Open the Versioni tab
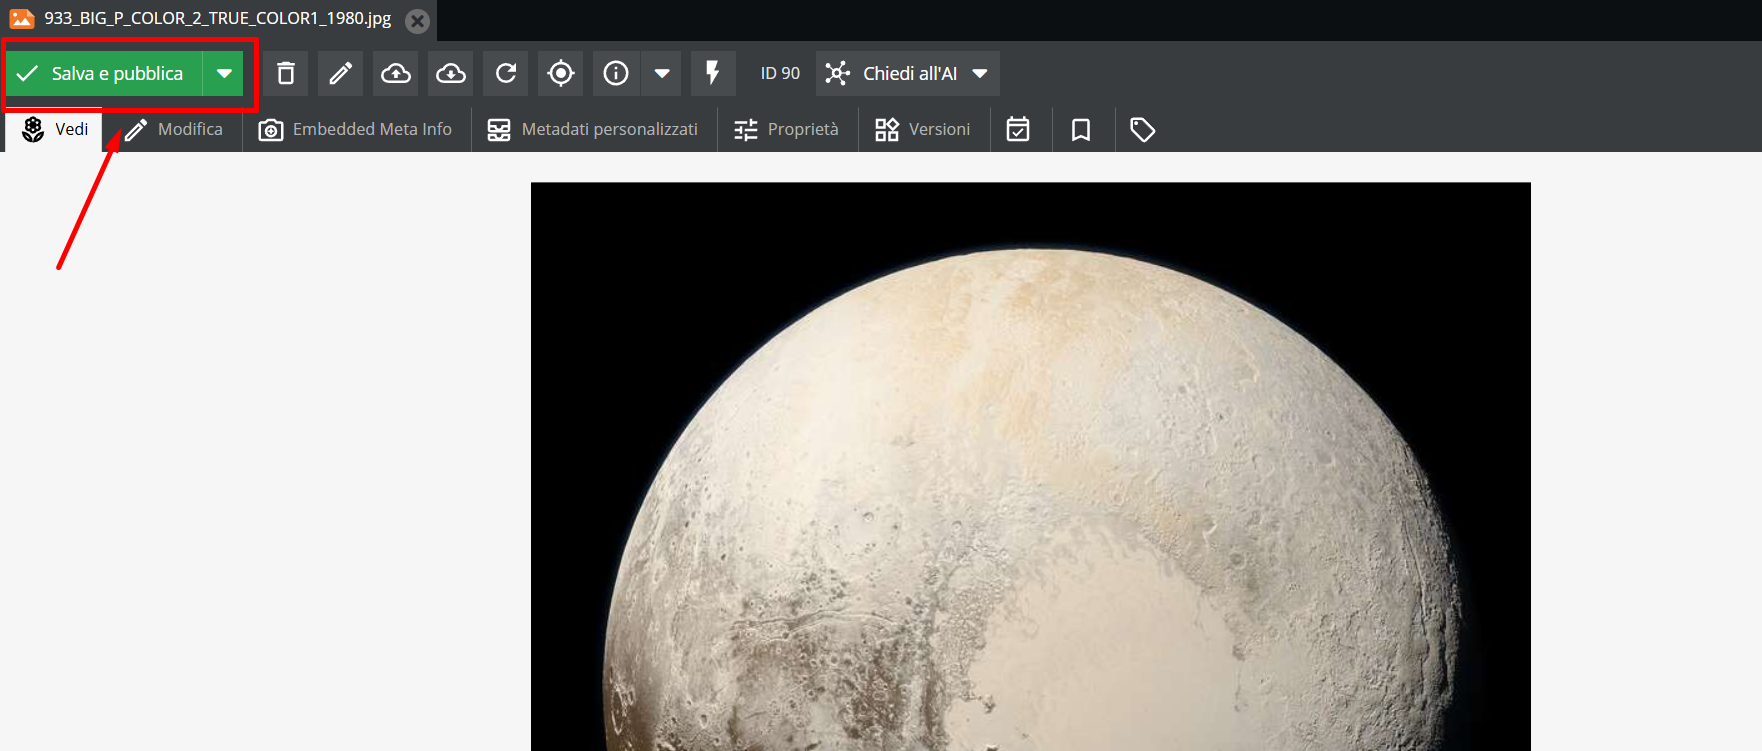1762x751 pixels. [x=923, y=130]
